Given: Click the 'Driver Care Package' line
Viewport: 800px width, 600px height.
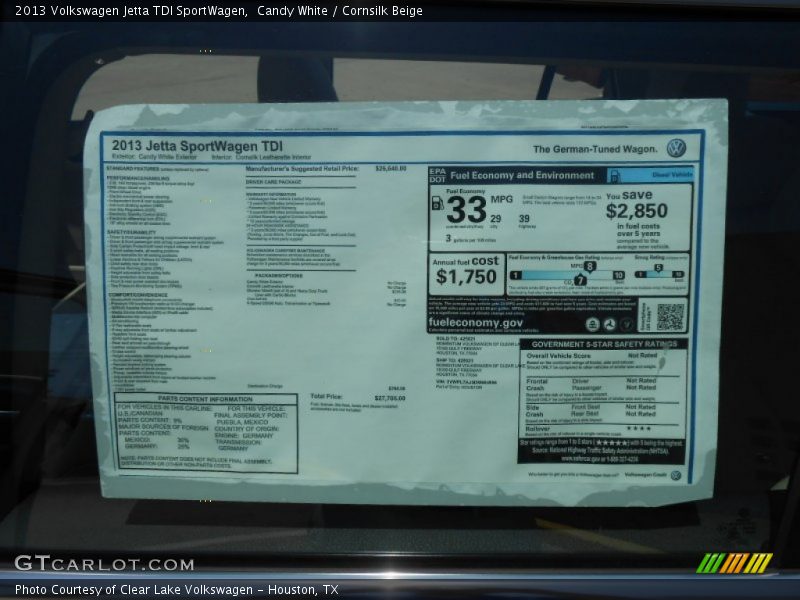Looking at the screenshot, I should (273, 182).
